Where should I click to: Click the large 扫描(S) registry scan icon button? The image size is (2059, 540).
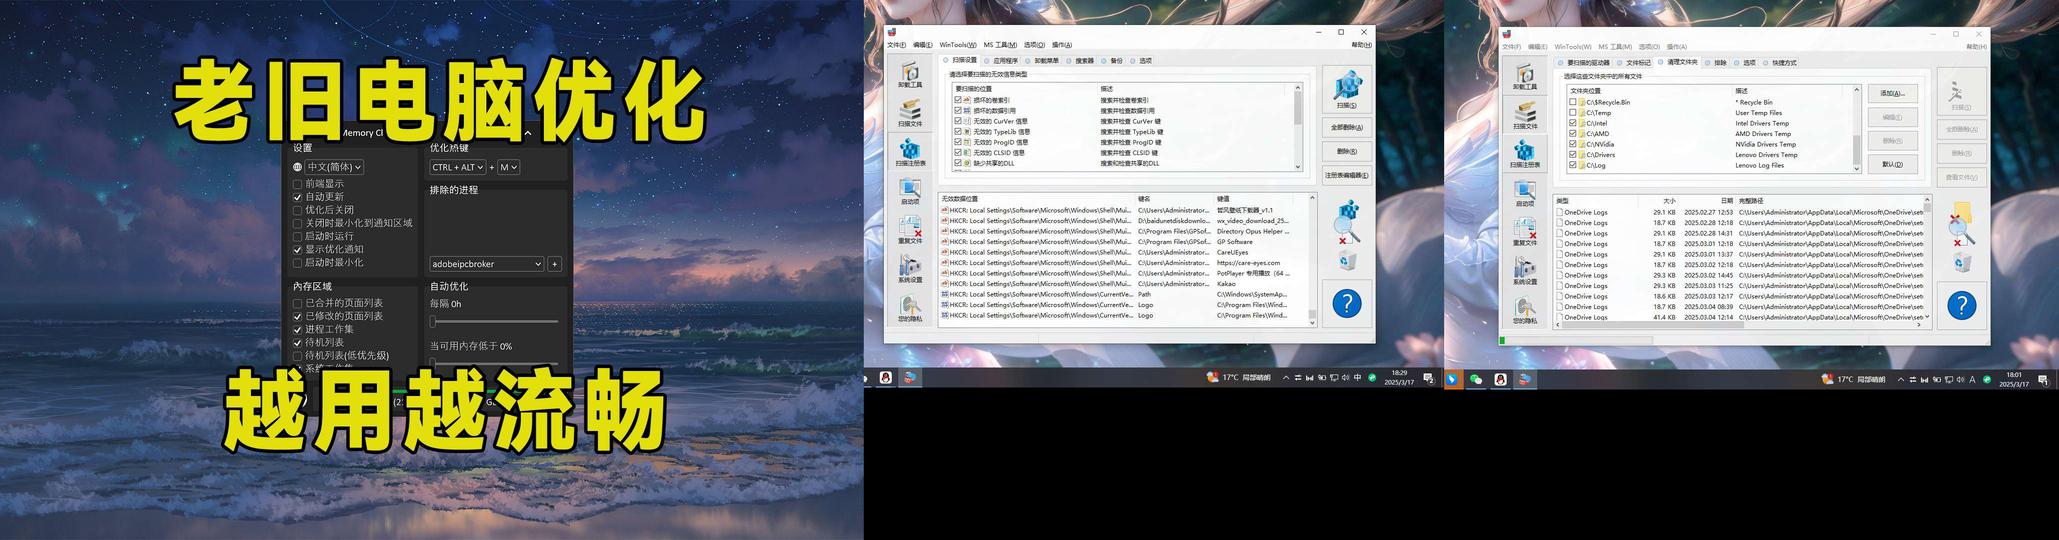pyautogui.click(x=1346, y=89)
